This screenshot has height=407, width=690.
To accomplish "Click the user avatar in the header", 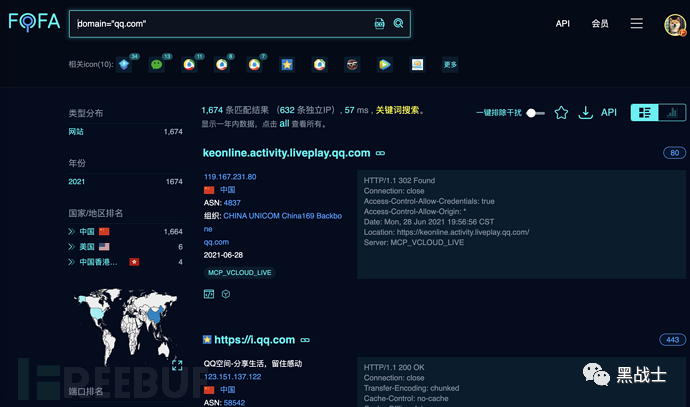I will (675, 25).
